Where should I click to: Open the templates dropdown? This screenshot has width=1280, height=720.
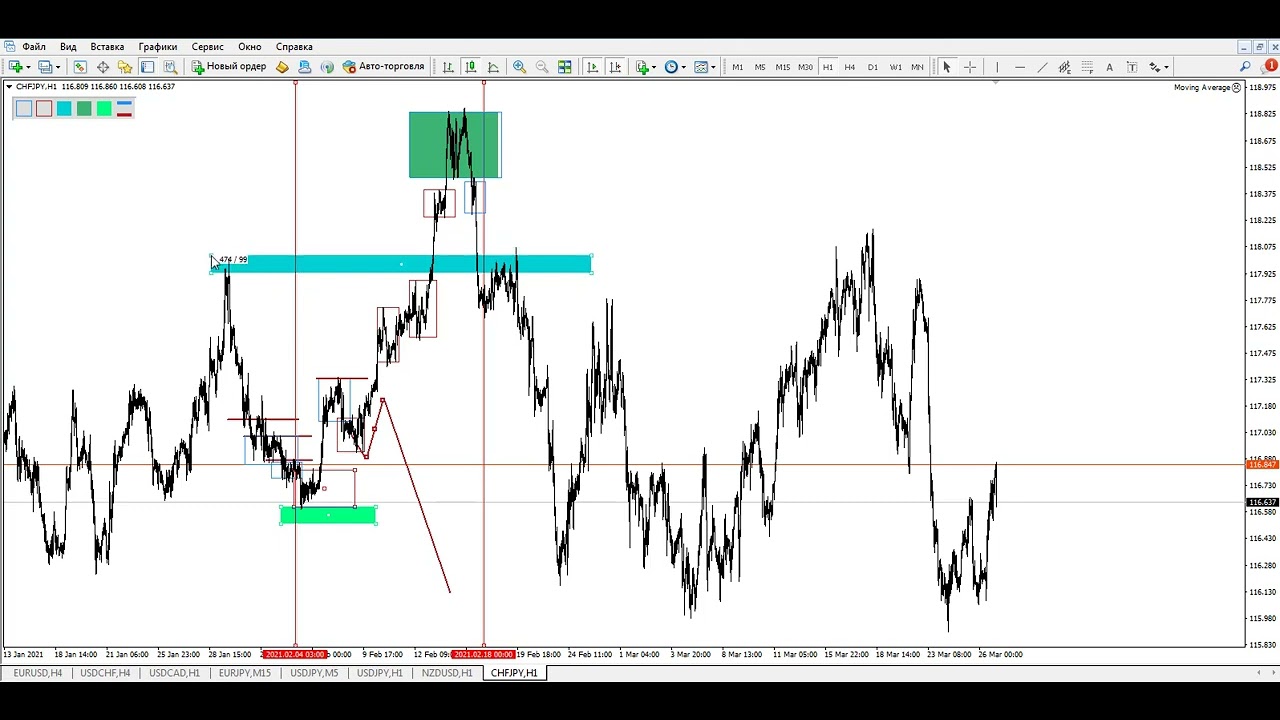tap(704, 67)
